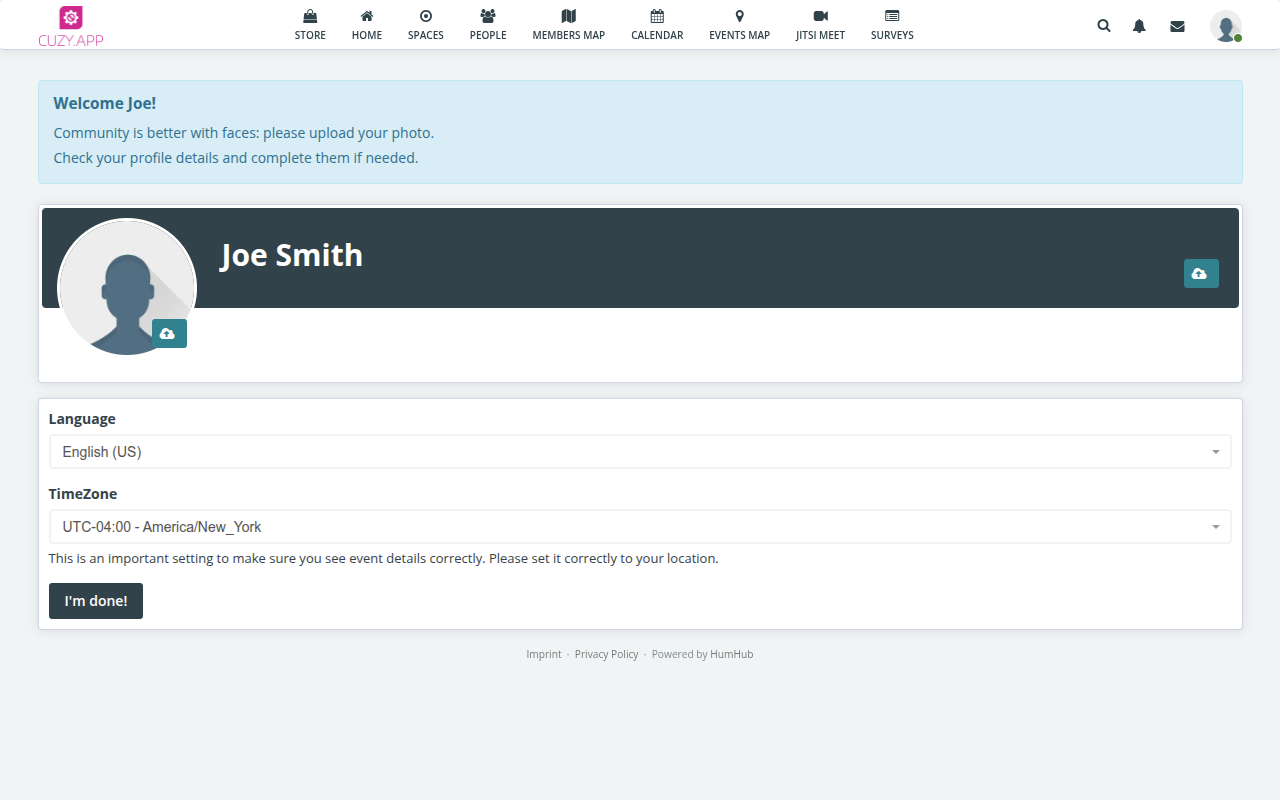The image size is (1280, 800).
Task: Select the HOME menu label
Action: coord(367,35)
